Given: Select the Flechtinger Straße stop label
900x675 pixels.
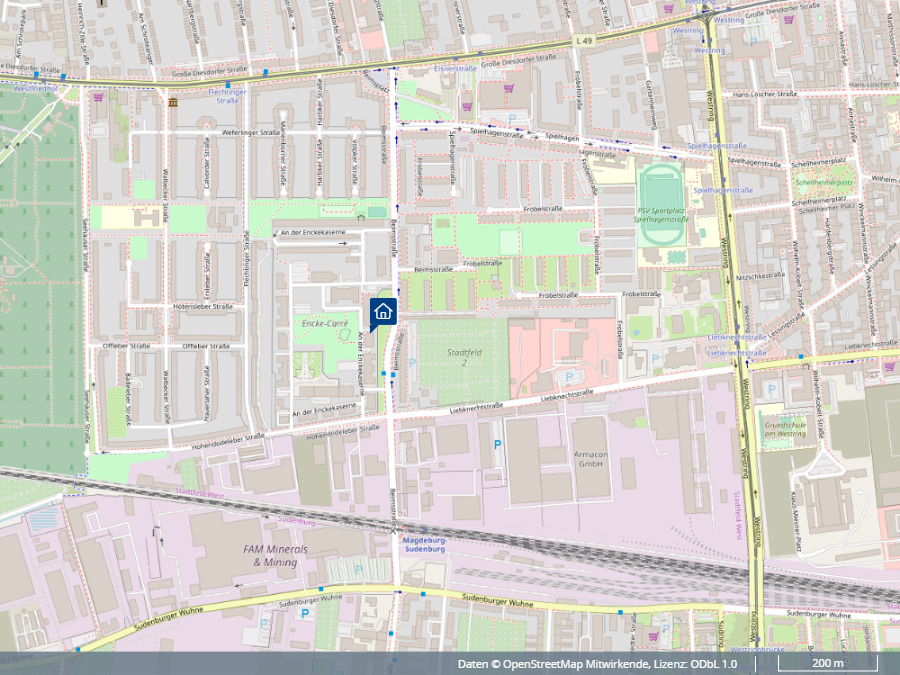Looking at the screenshot, I should (227, 96).
